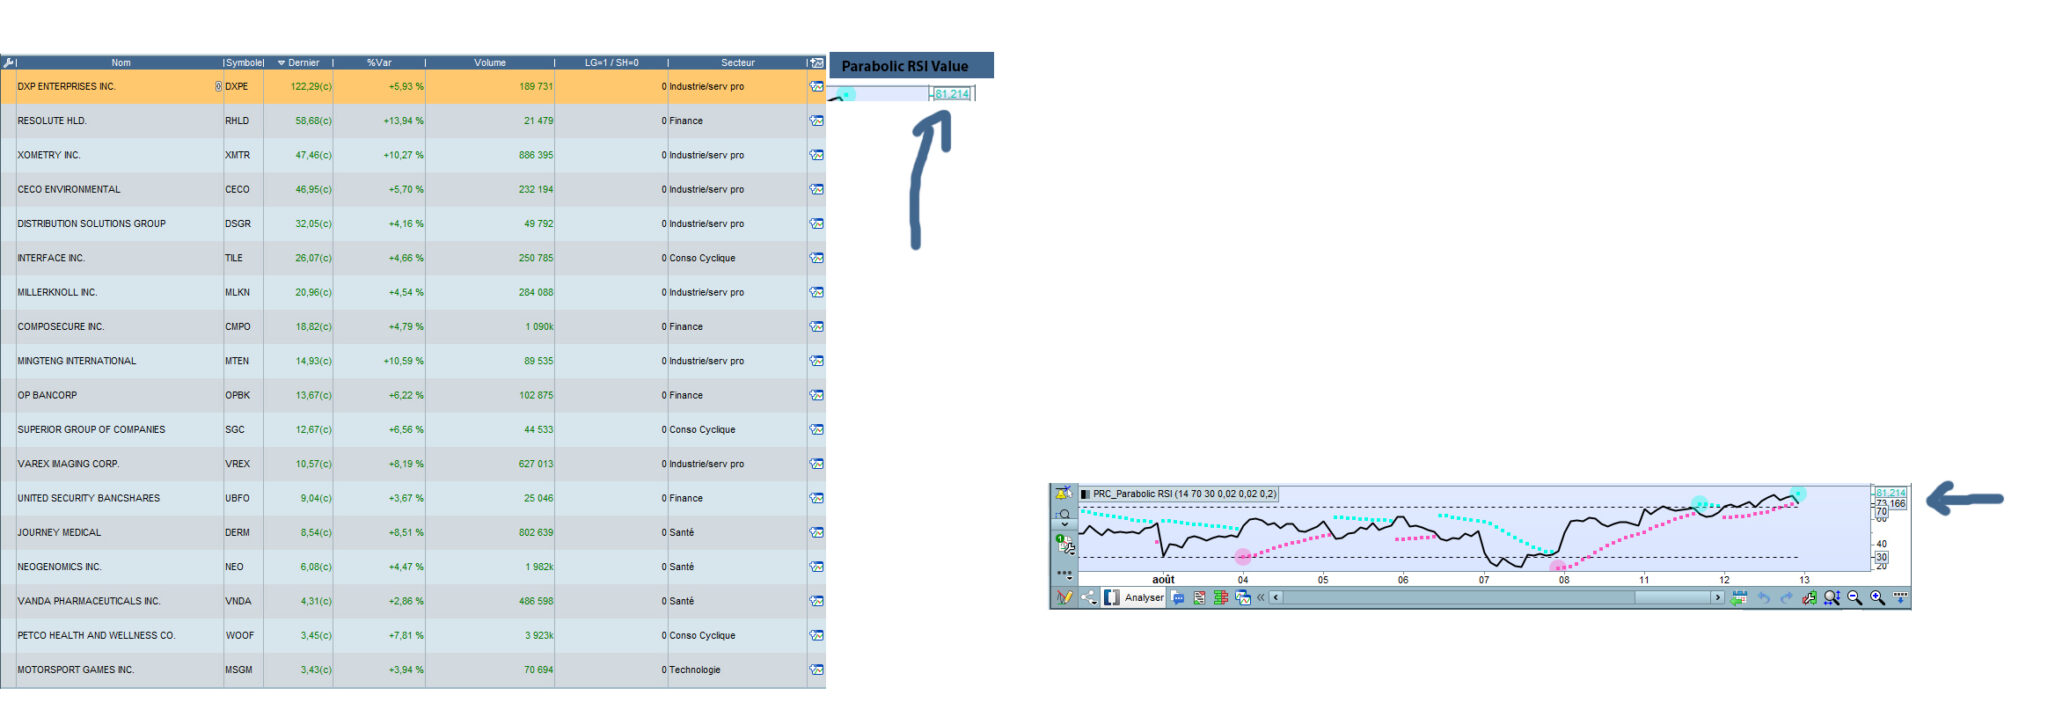
Task: Sort by the Symbole column header
Action: point(244,62)
